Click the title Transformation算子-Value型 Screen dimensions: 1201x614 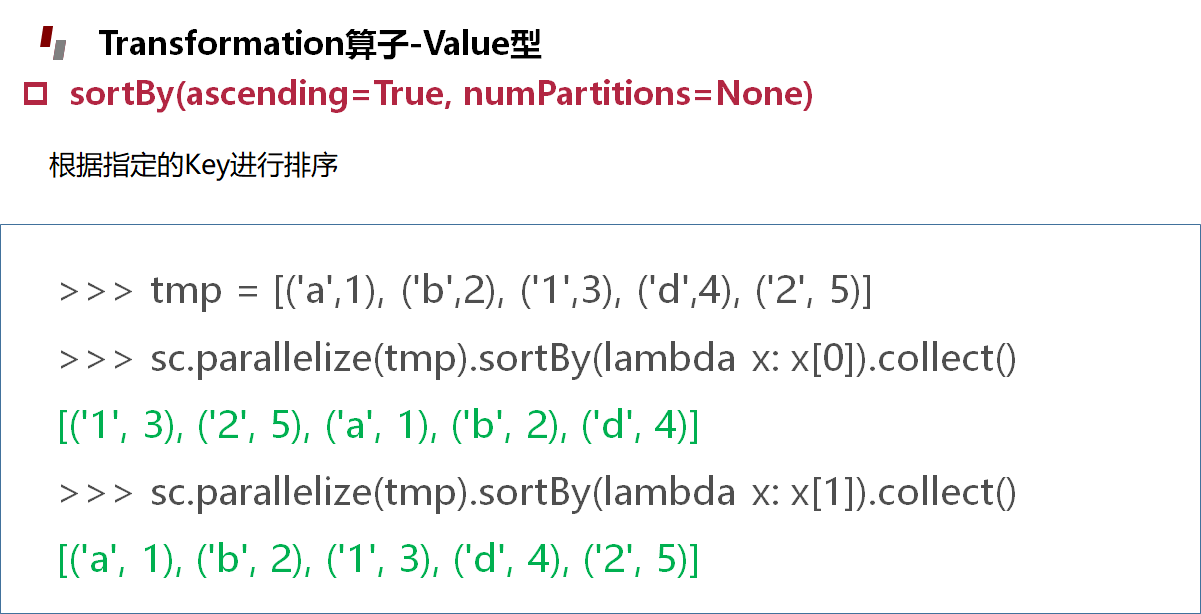(x=320, y=44)
